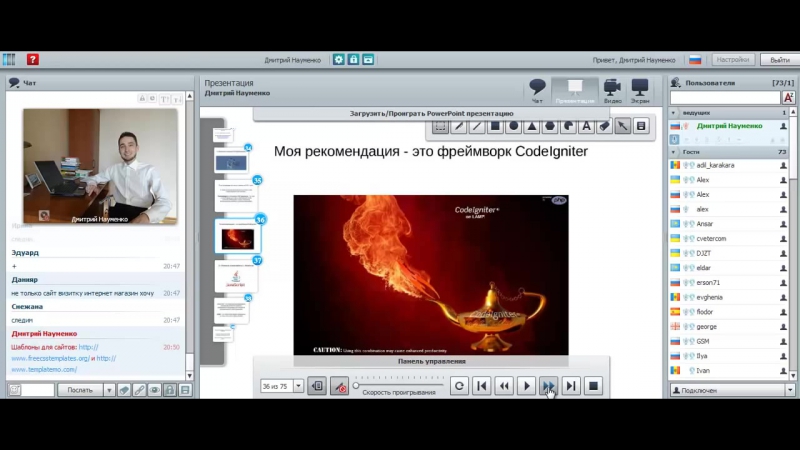Toggle the slide list panel button
The image size is (800, 450).
[317, 386]
